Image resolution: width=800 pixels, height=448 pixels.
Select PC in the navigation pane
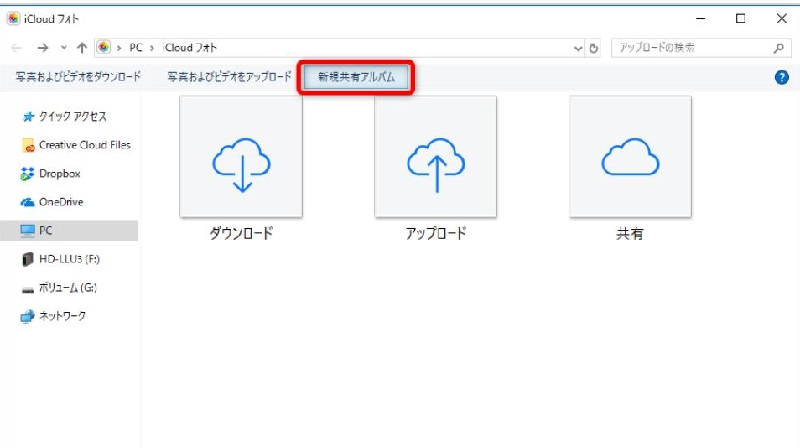[x=69, y=231]
